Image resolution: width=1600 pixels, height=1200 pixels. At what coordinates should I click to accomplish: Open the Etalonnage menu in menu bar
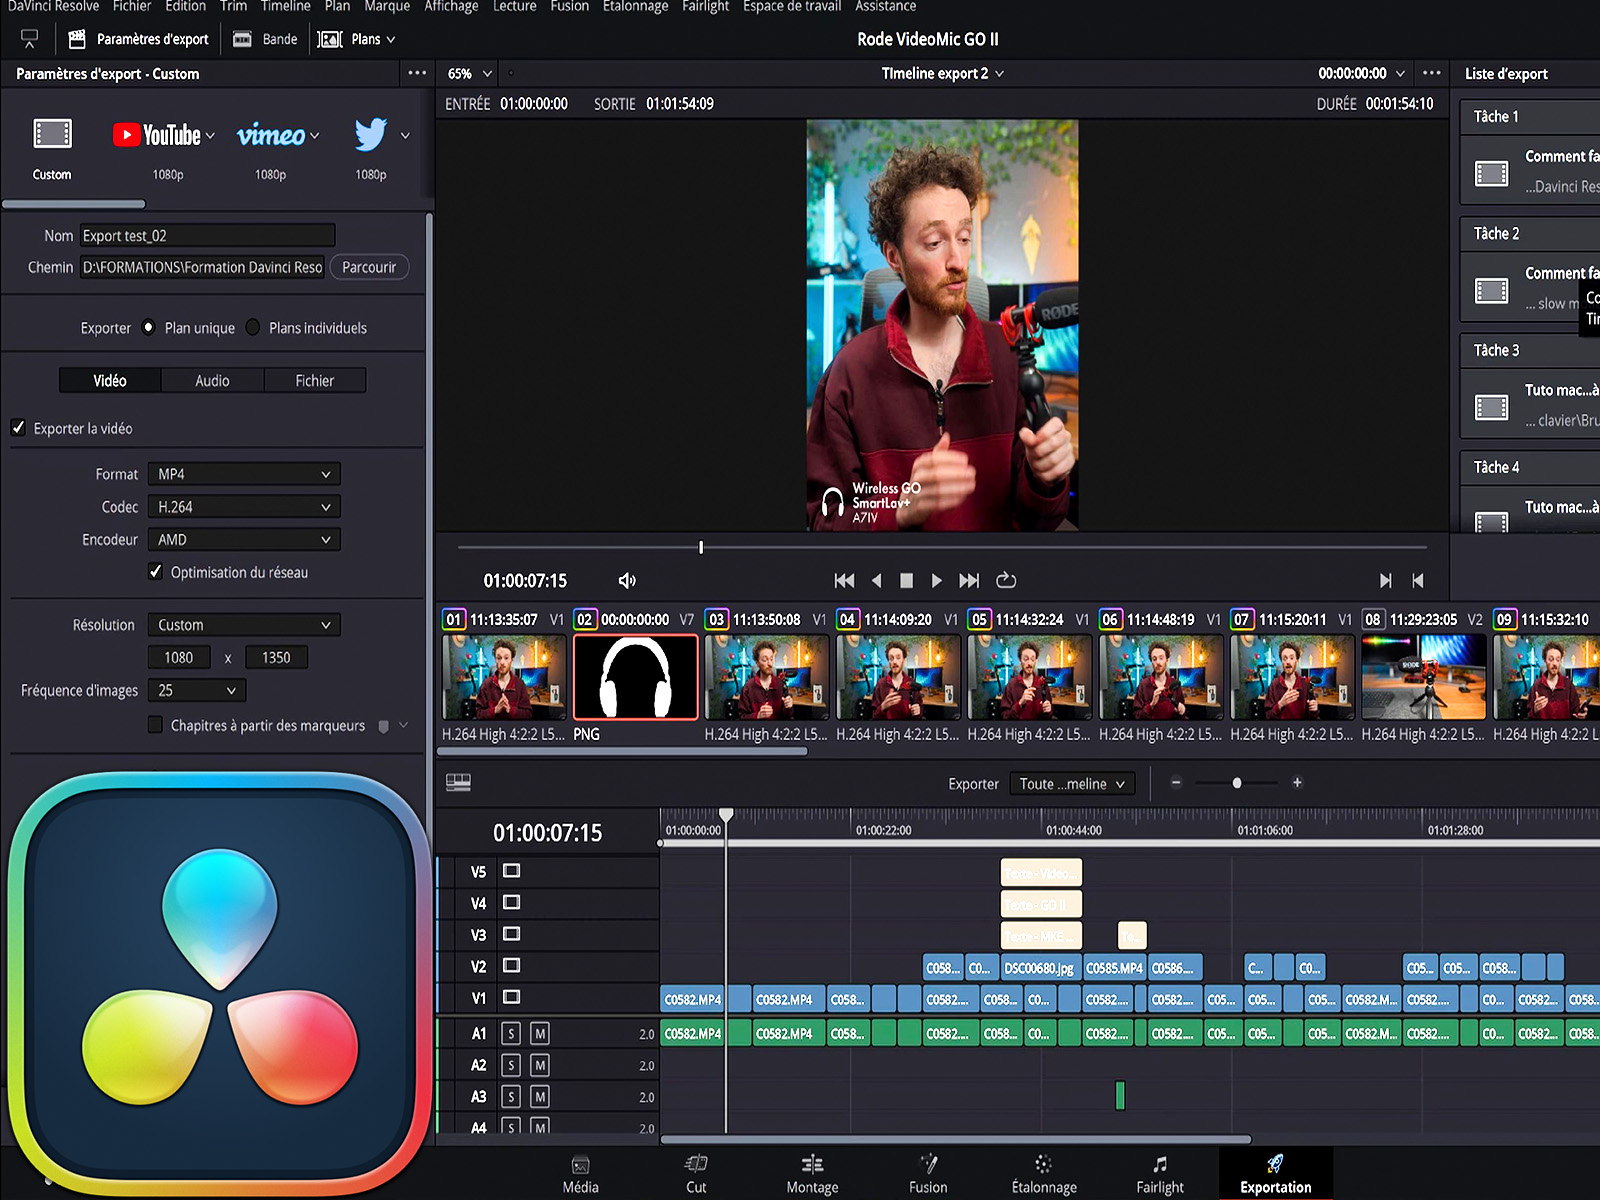click(x=635, y=7)
